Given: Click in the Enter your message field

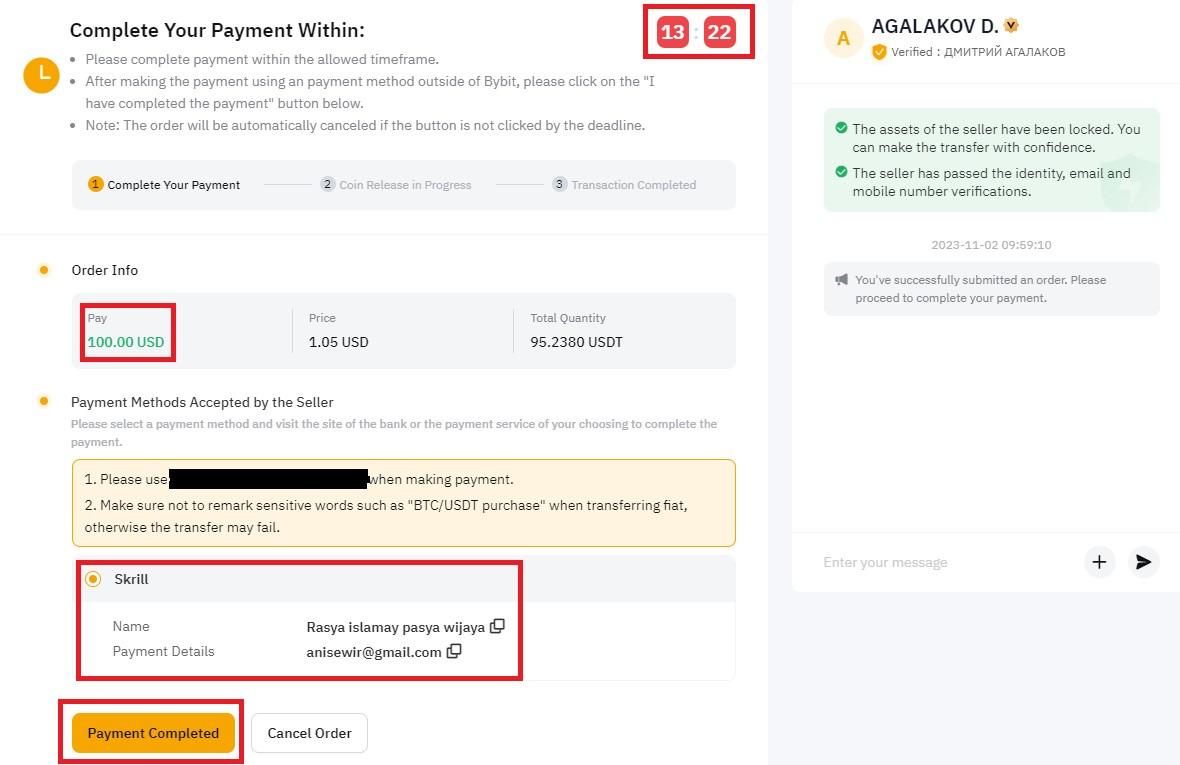Looking at the screenshot, I should click(x=948, y=562).
